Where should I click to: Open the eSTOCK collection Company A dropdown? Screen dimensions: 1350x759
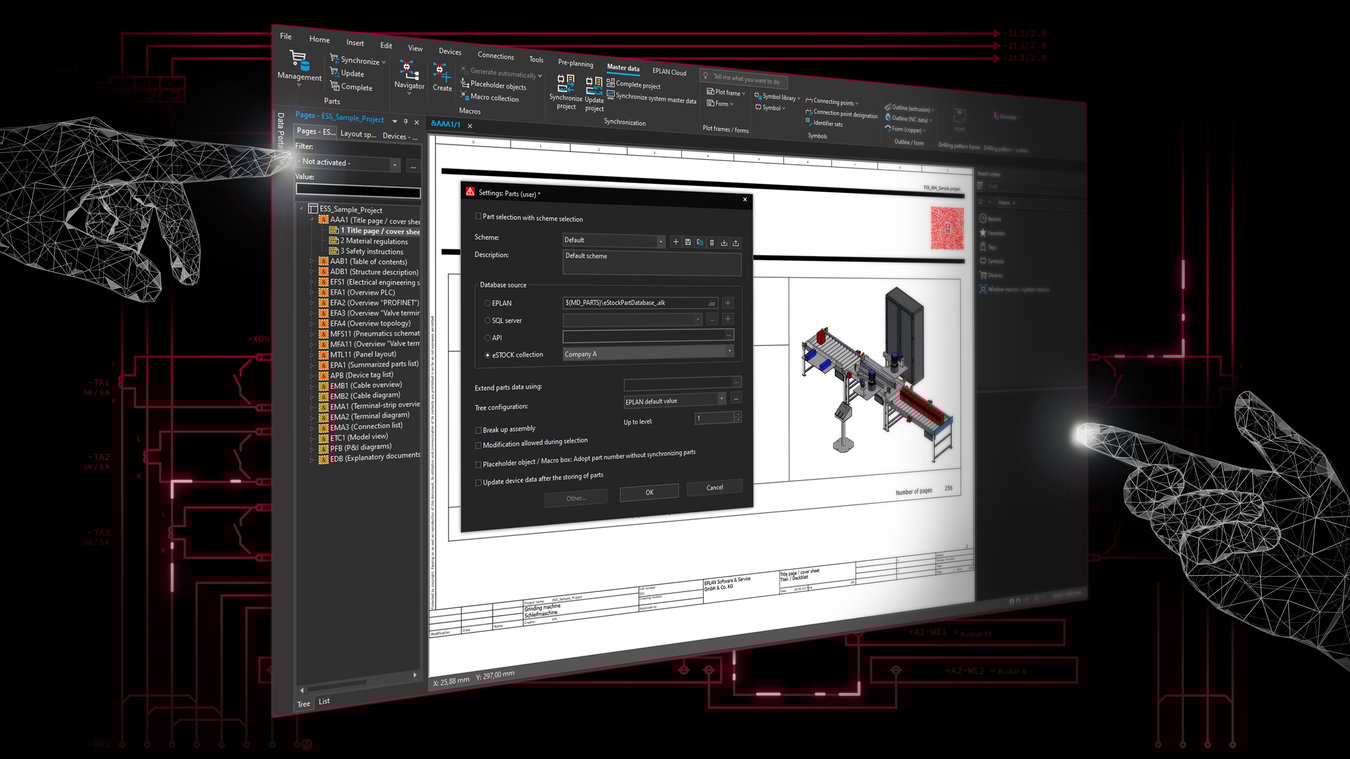coord(729,351)
